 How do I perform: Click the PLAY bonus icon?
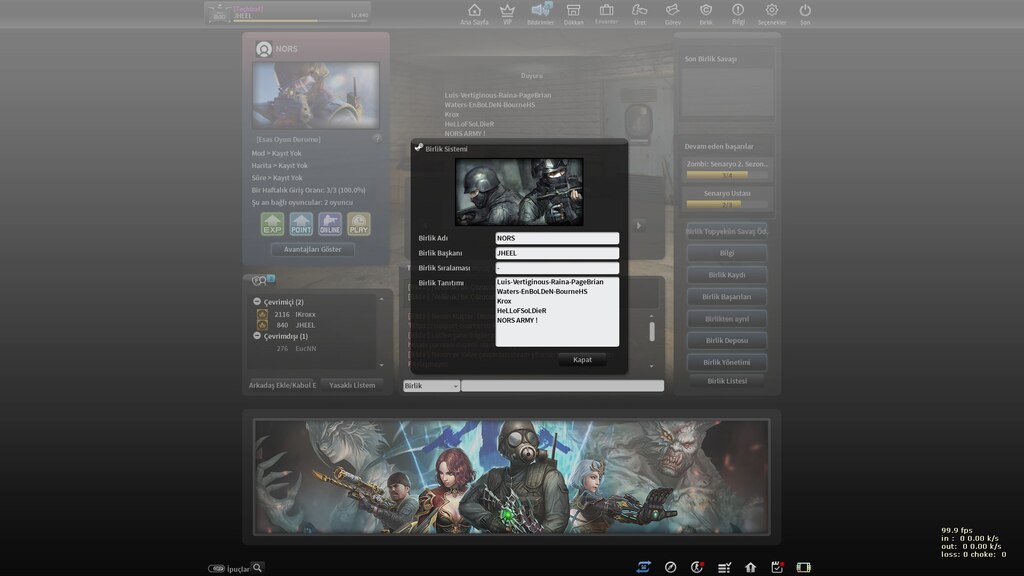click(359, 224)
